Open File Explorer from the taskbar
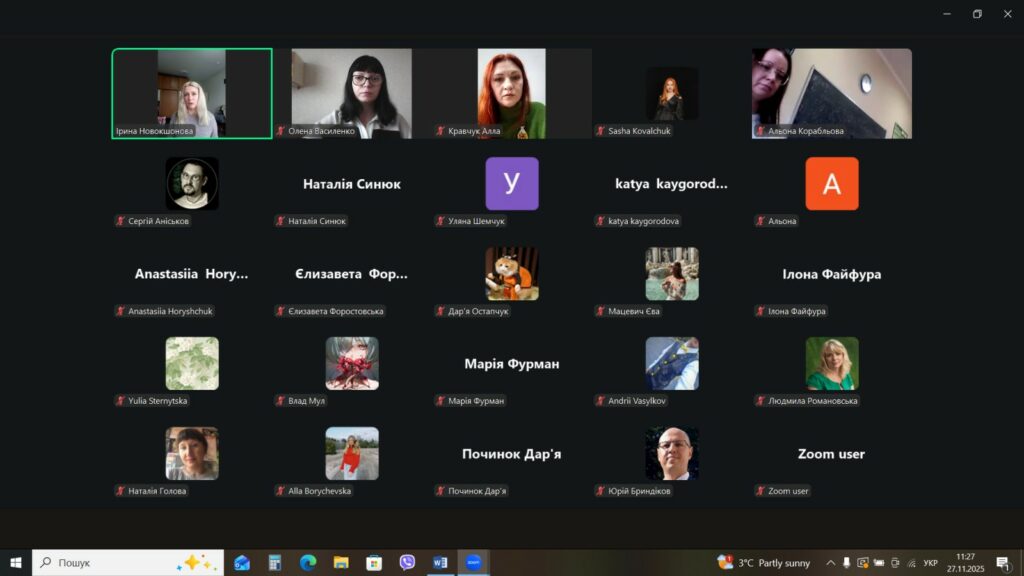Screen dimensions: 1024x576 [x=340, y=563]
